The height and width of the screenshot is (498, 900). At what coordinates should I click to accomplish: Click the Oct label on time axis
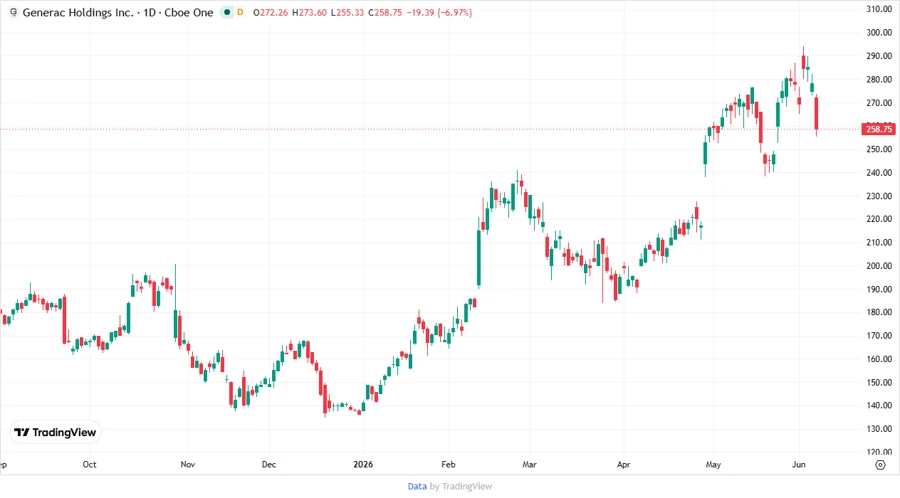pyautogui.click(x=90, y=464)
